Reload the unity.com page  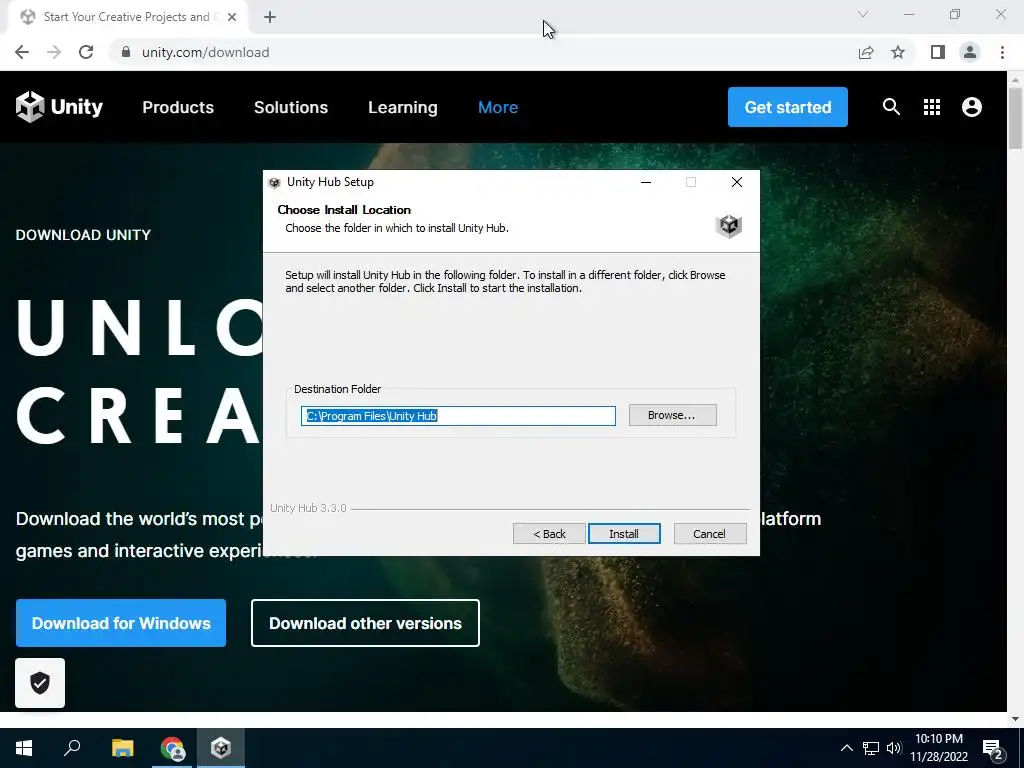pos(86,52)
